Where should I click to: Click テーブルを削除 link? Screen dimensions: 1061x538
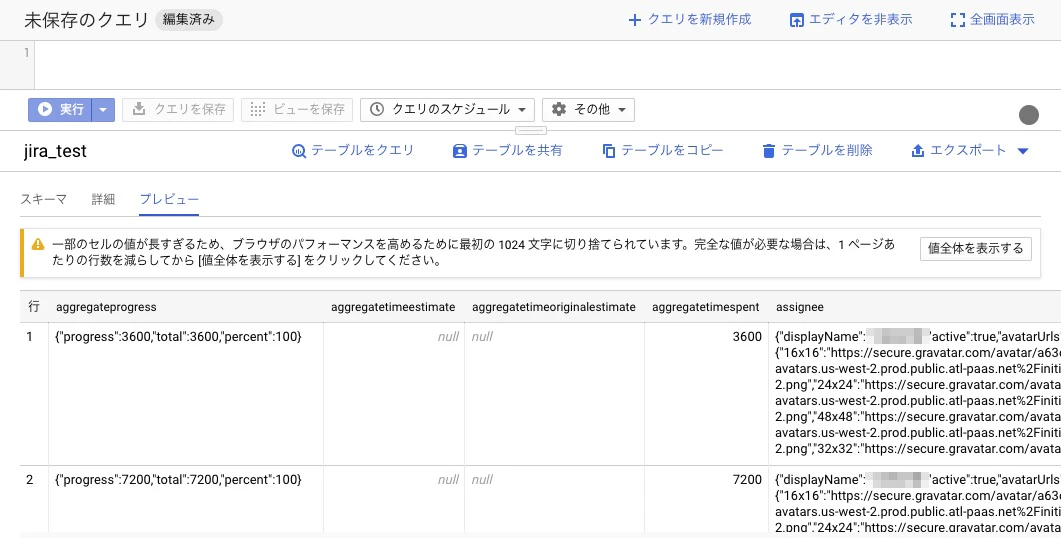[817, 150]
